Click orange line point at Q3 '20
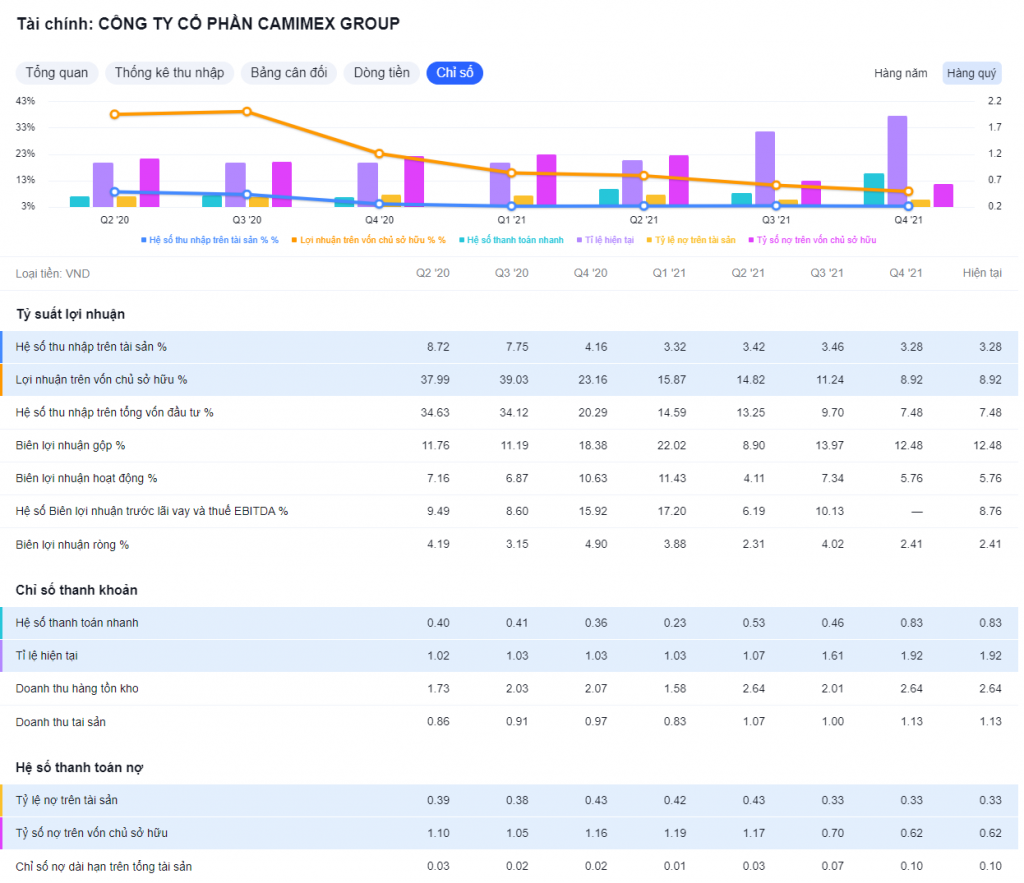Viewport: 1024px width, 883px height. coord(247,112)
